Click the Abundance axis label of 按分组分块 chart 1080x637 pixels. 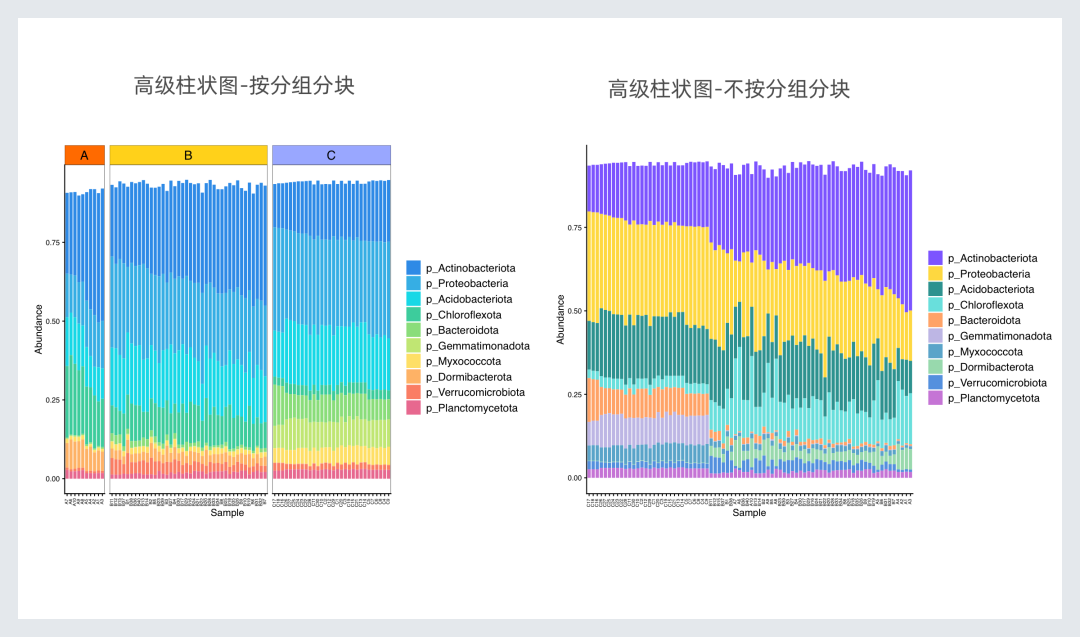[39, 329]
